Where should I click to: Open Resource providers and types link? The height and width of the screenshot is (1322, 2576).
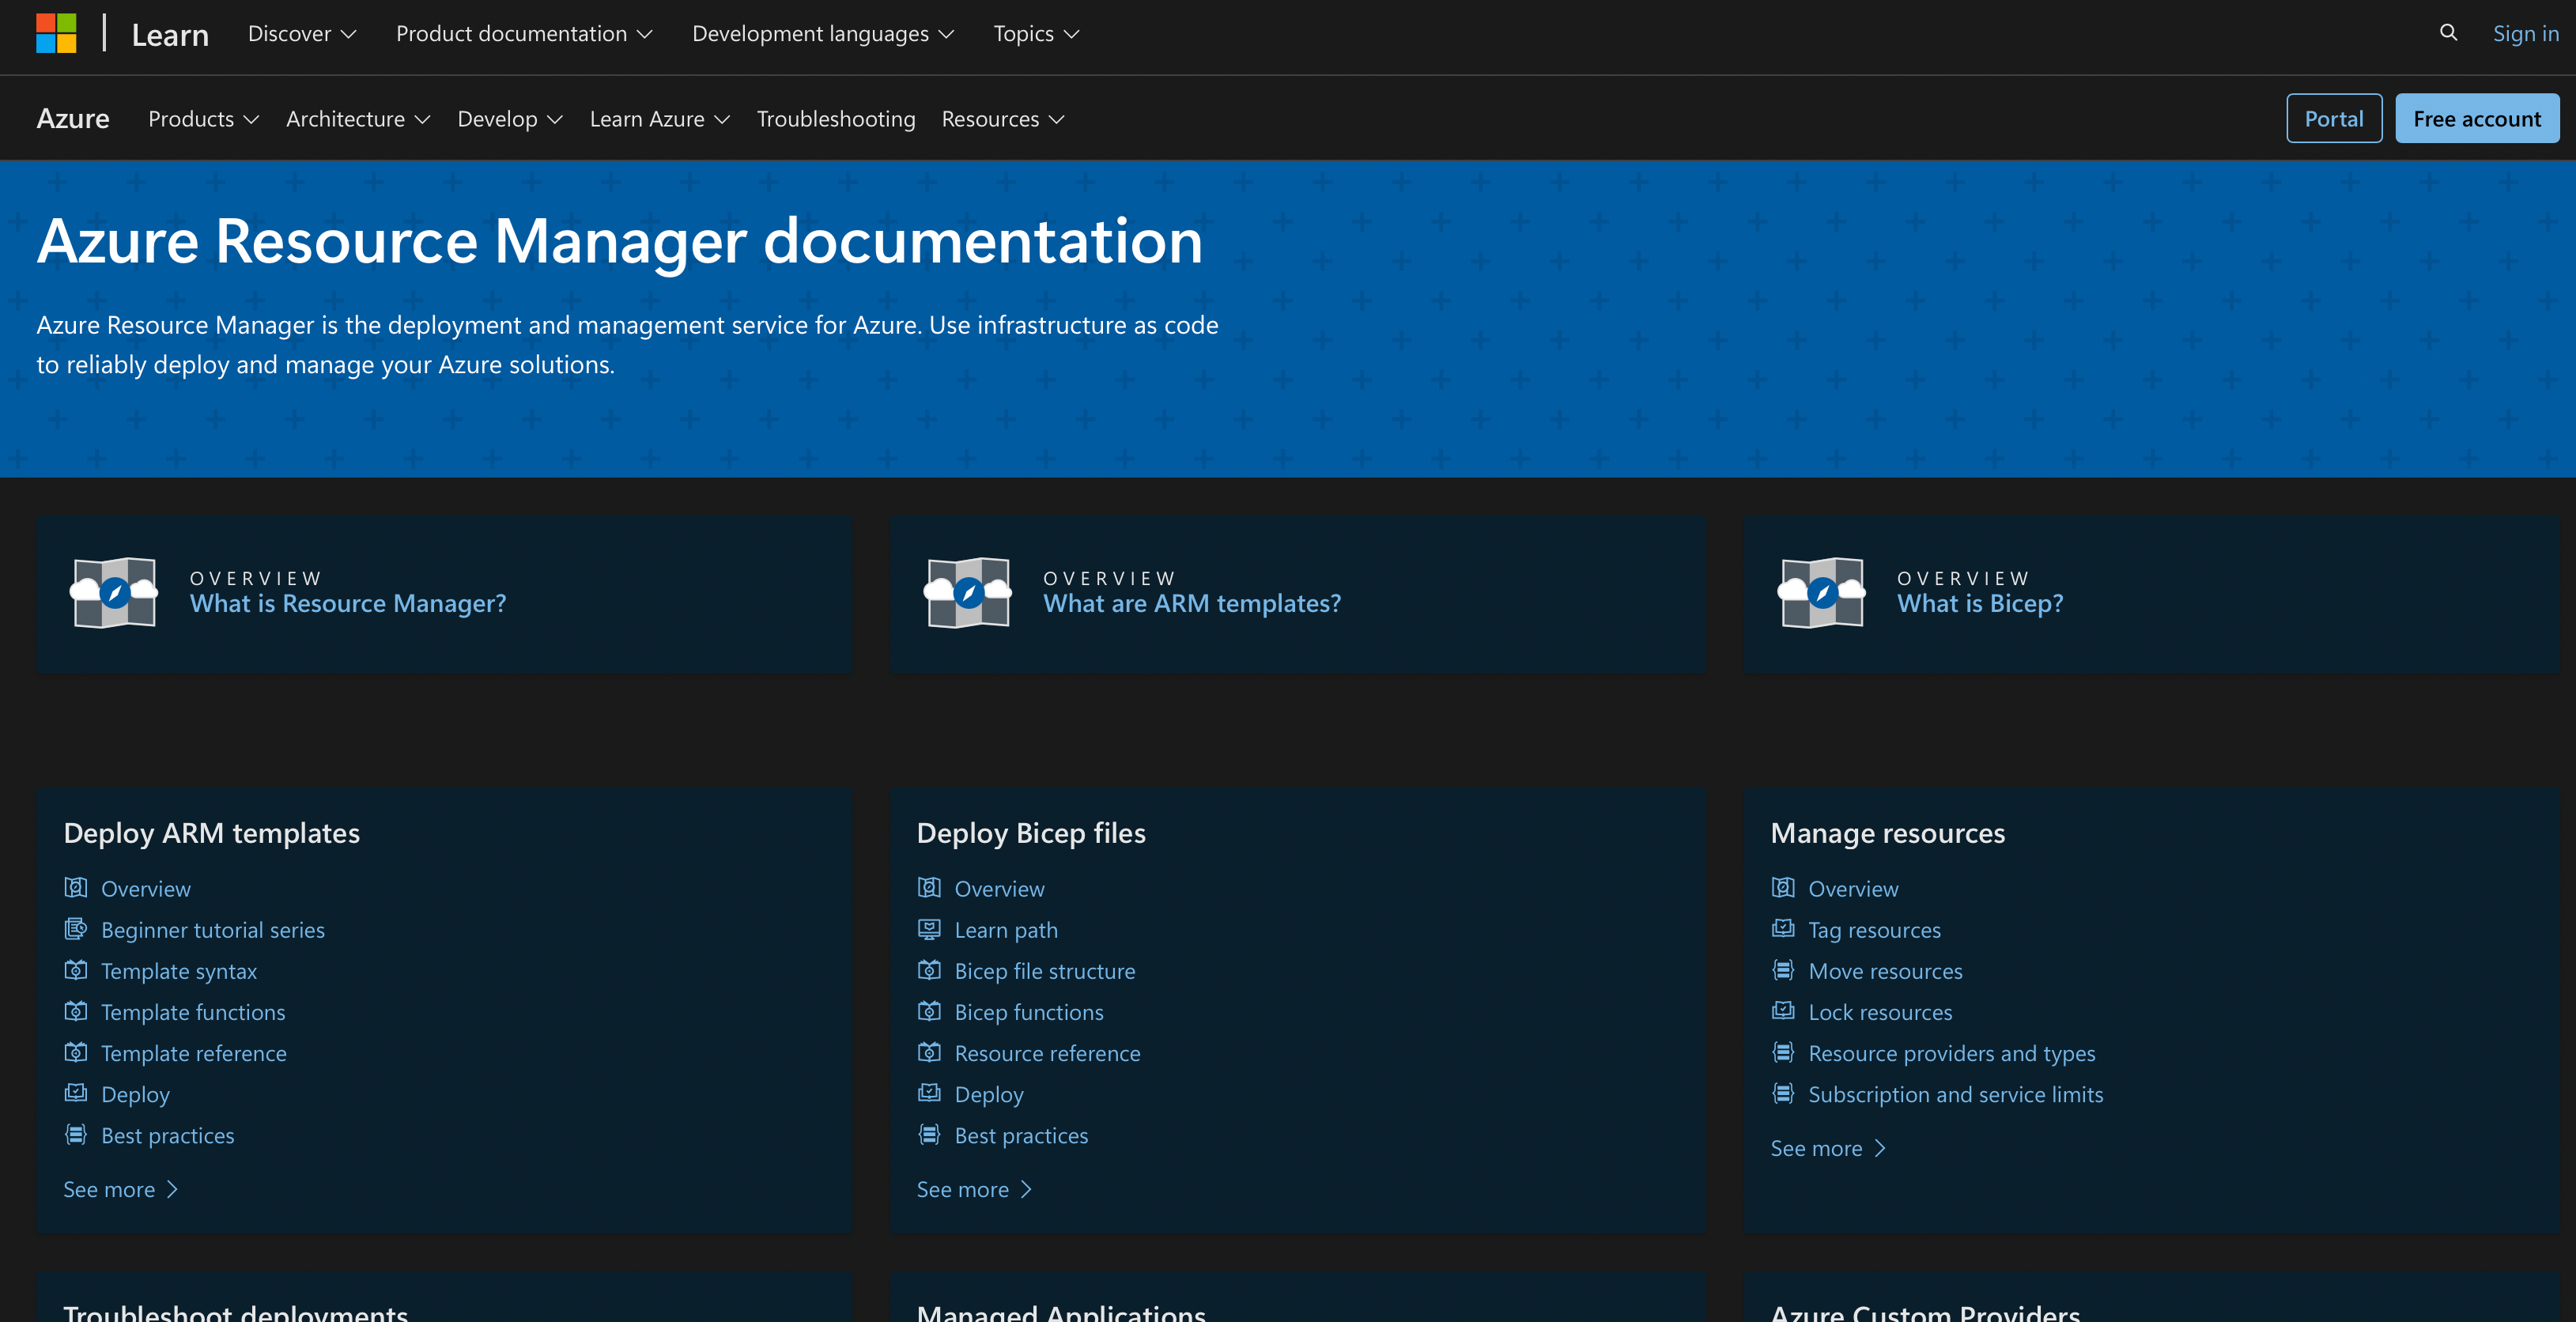point(1952,1053)
